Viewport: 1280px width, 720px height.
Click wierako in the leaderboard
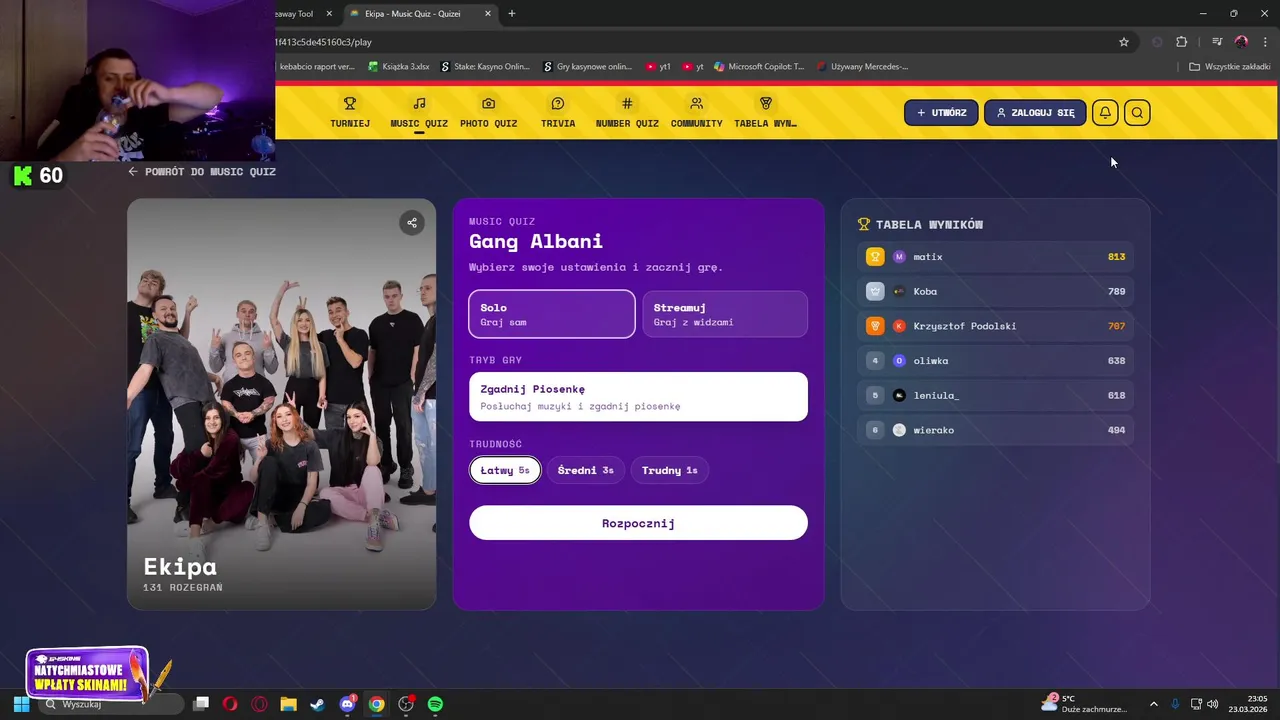tap(934, 430)
